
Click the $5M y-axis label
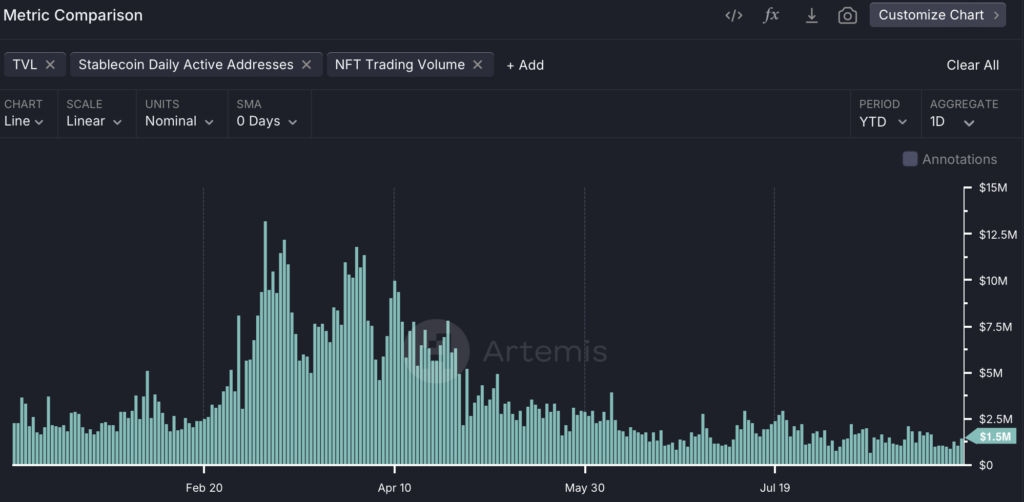pos(991,373)
